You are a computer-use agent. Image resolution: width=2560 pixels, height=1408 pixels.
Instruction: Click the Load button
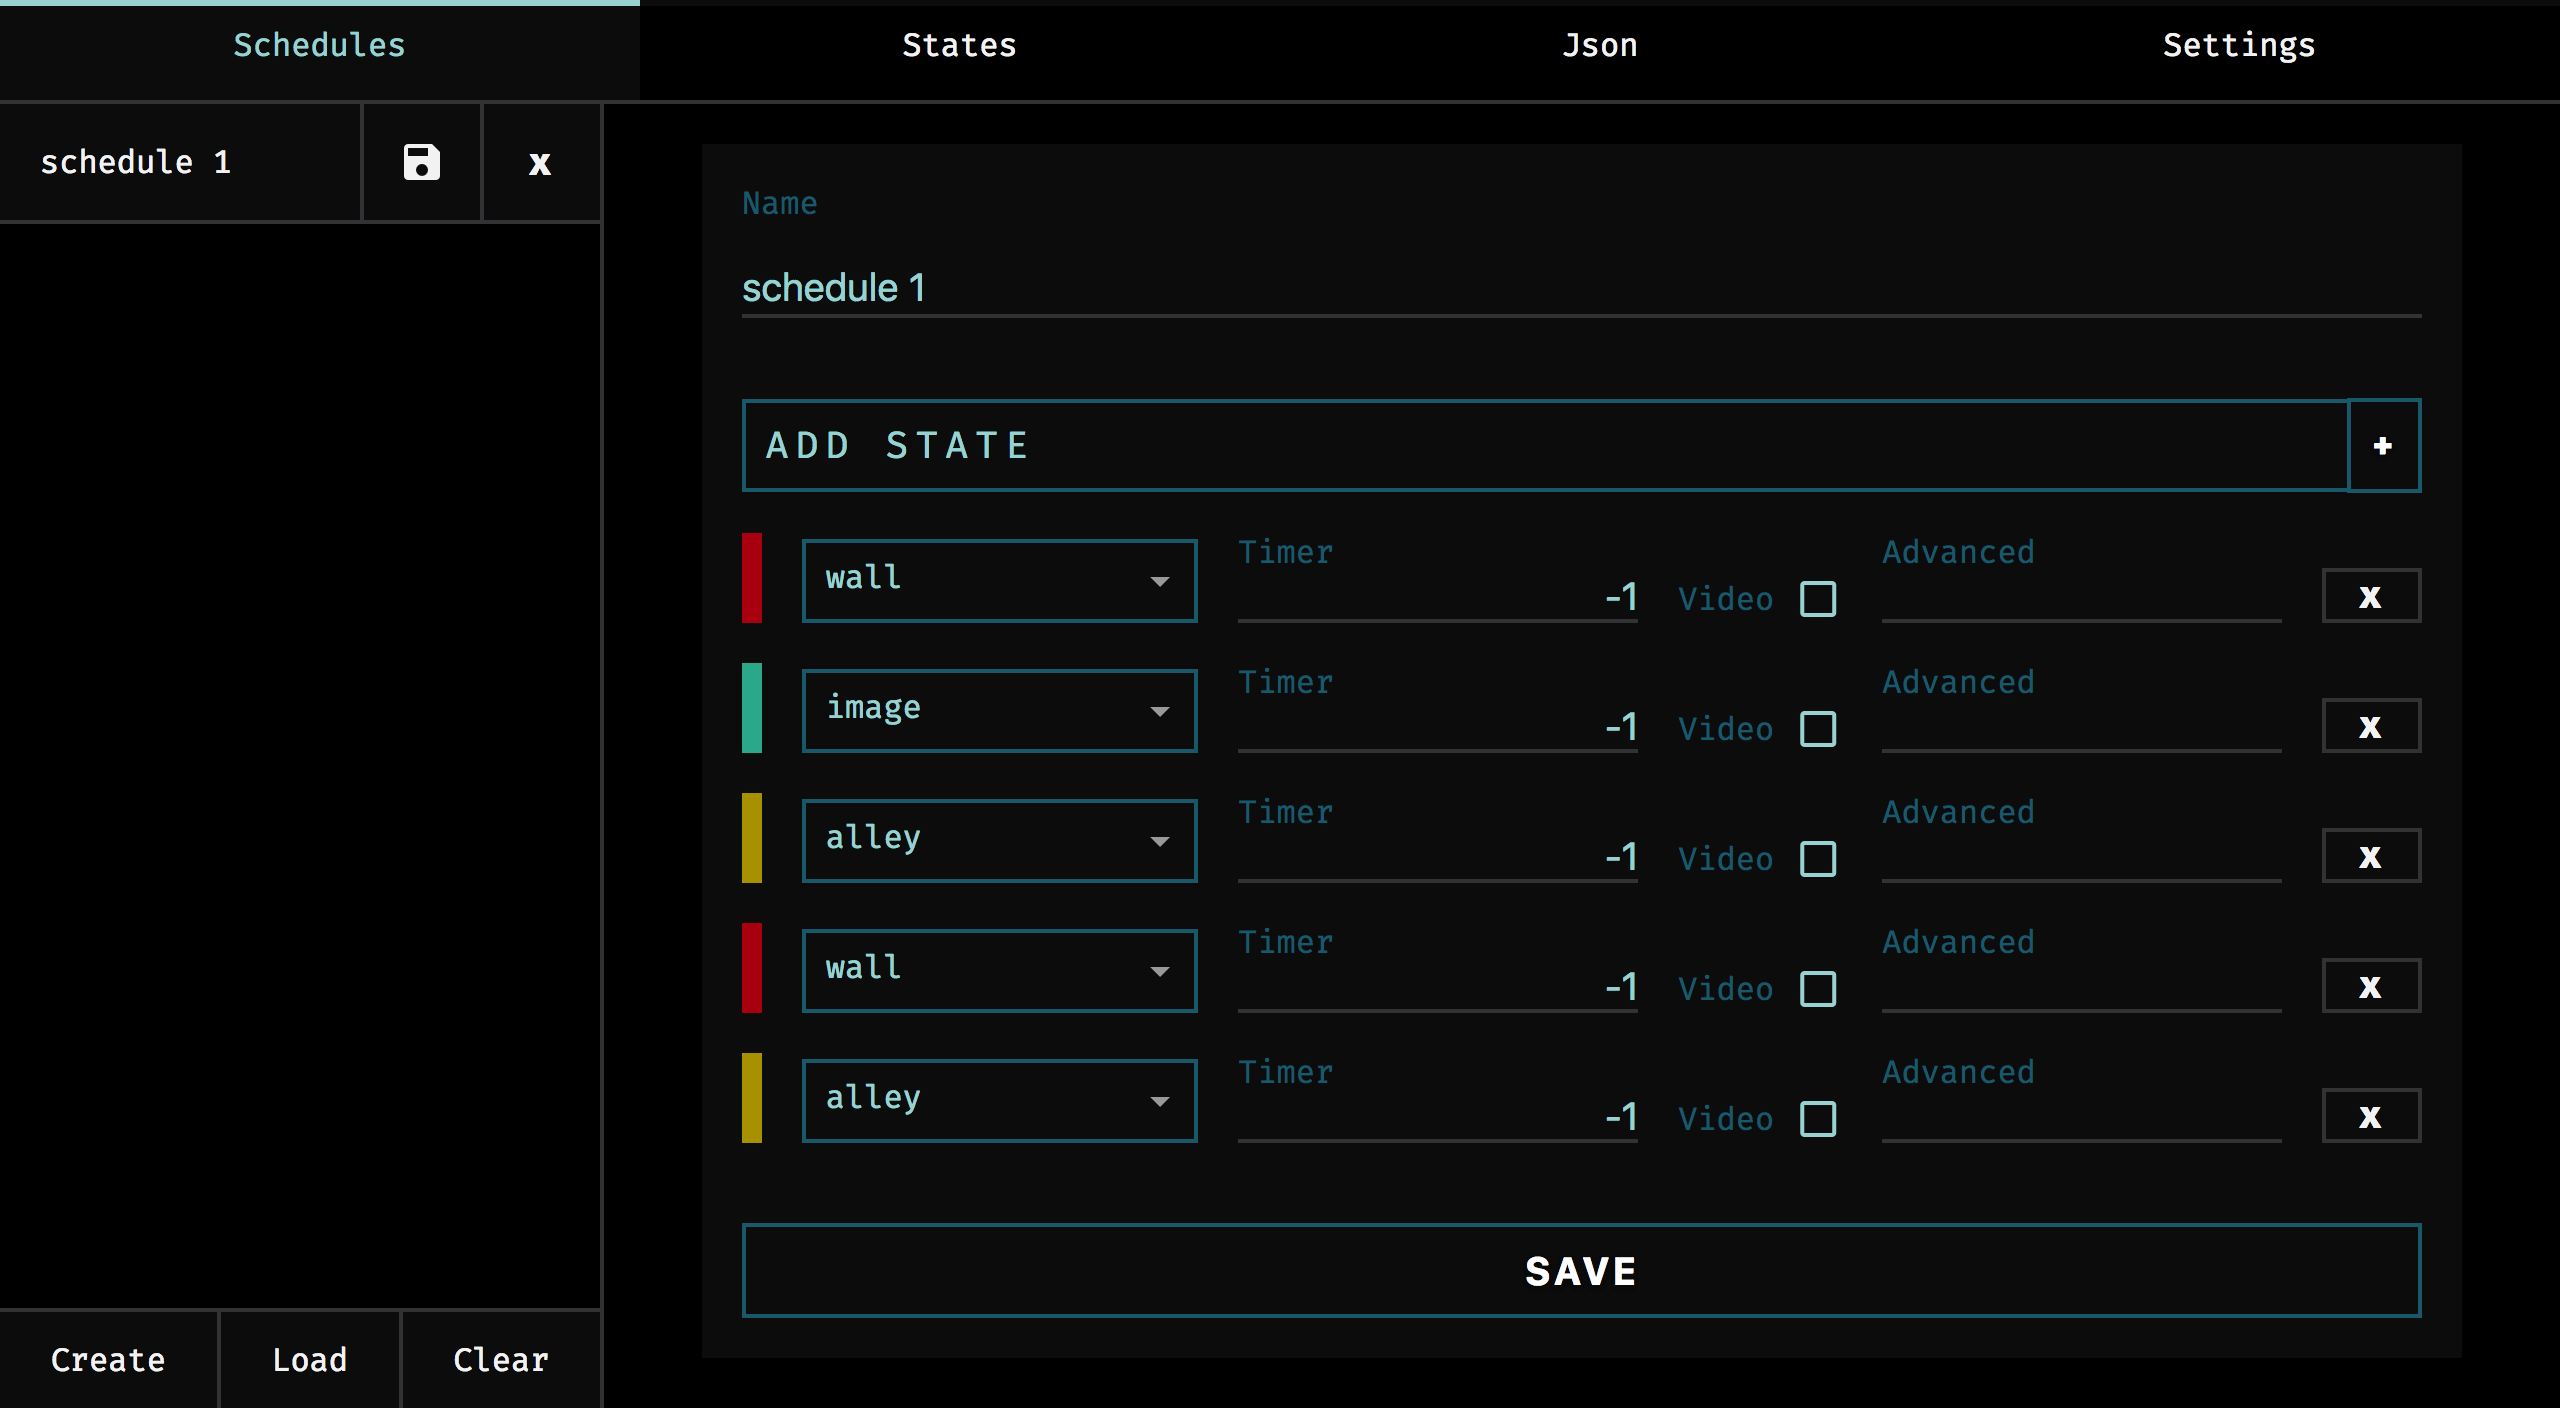pyautogui.click(x=310, y=1360)
